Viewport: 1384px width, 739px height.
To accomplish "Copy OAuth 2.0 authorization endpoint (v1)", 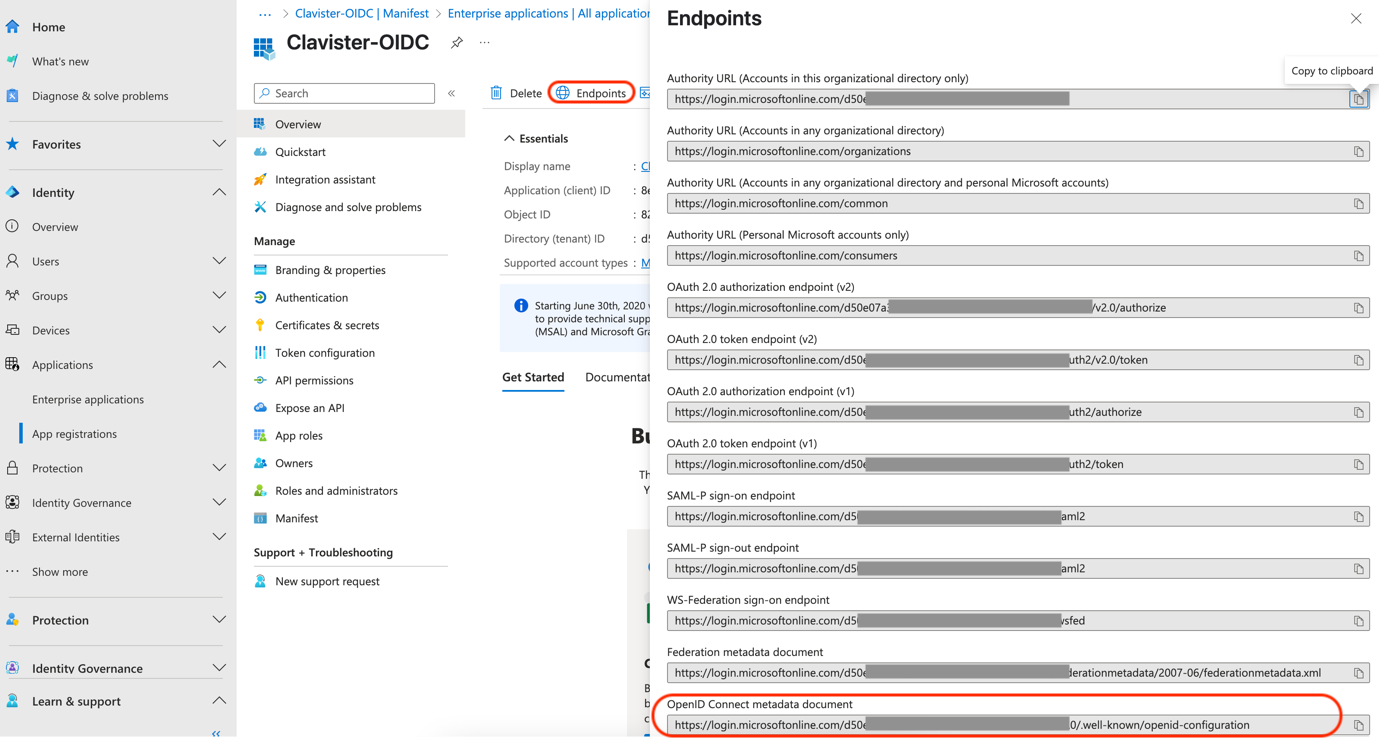I will click(1358, 412).
